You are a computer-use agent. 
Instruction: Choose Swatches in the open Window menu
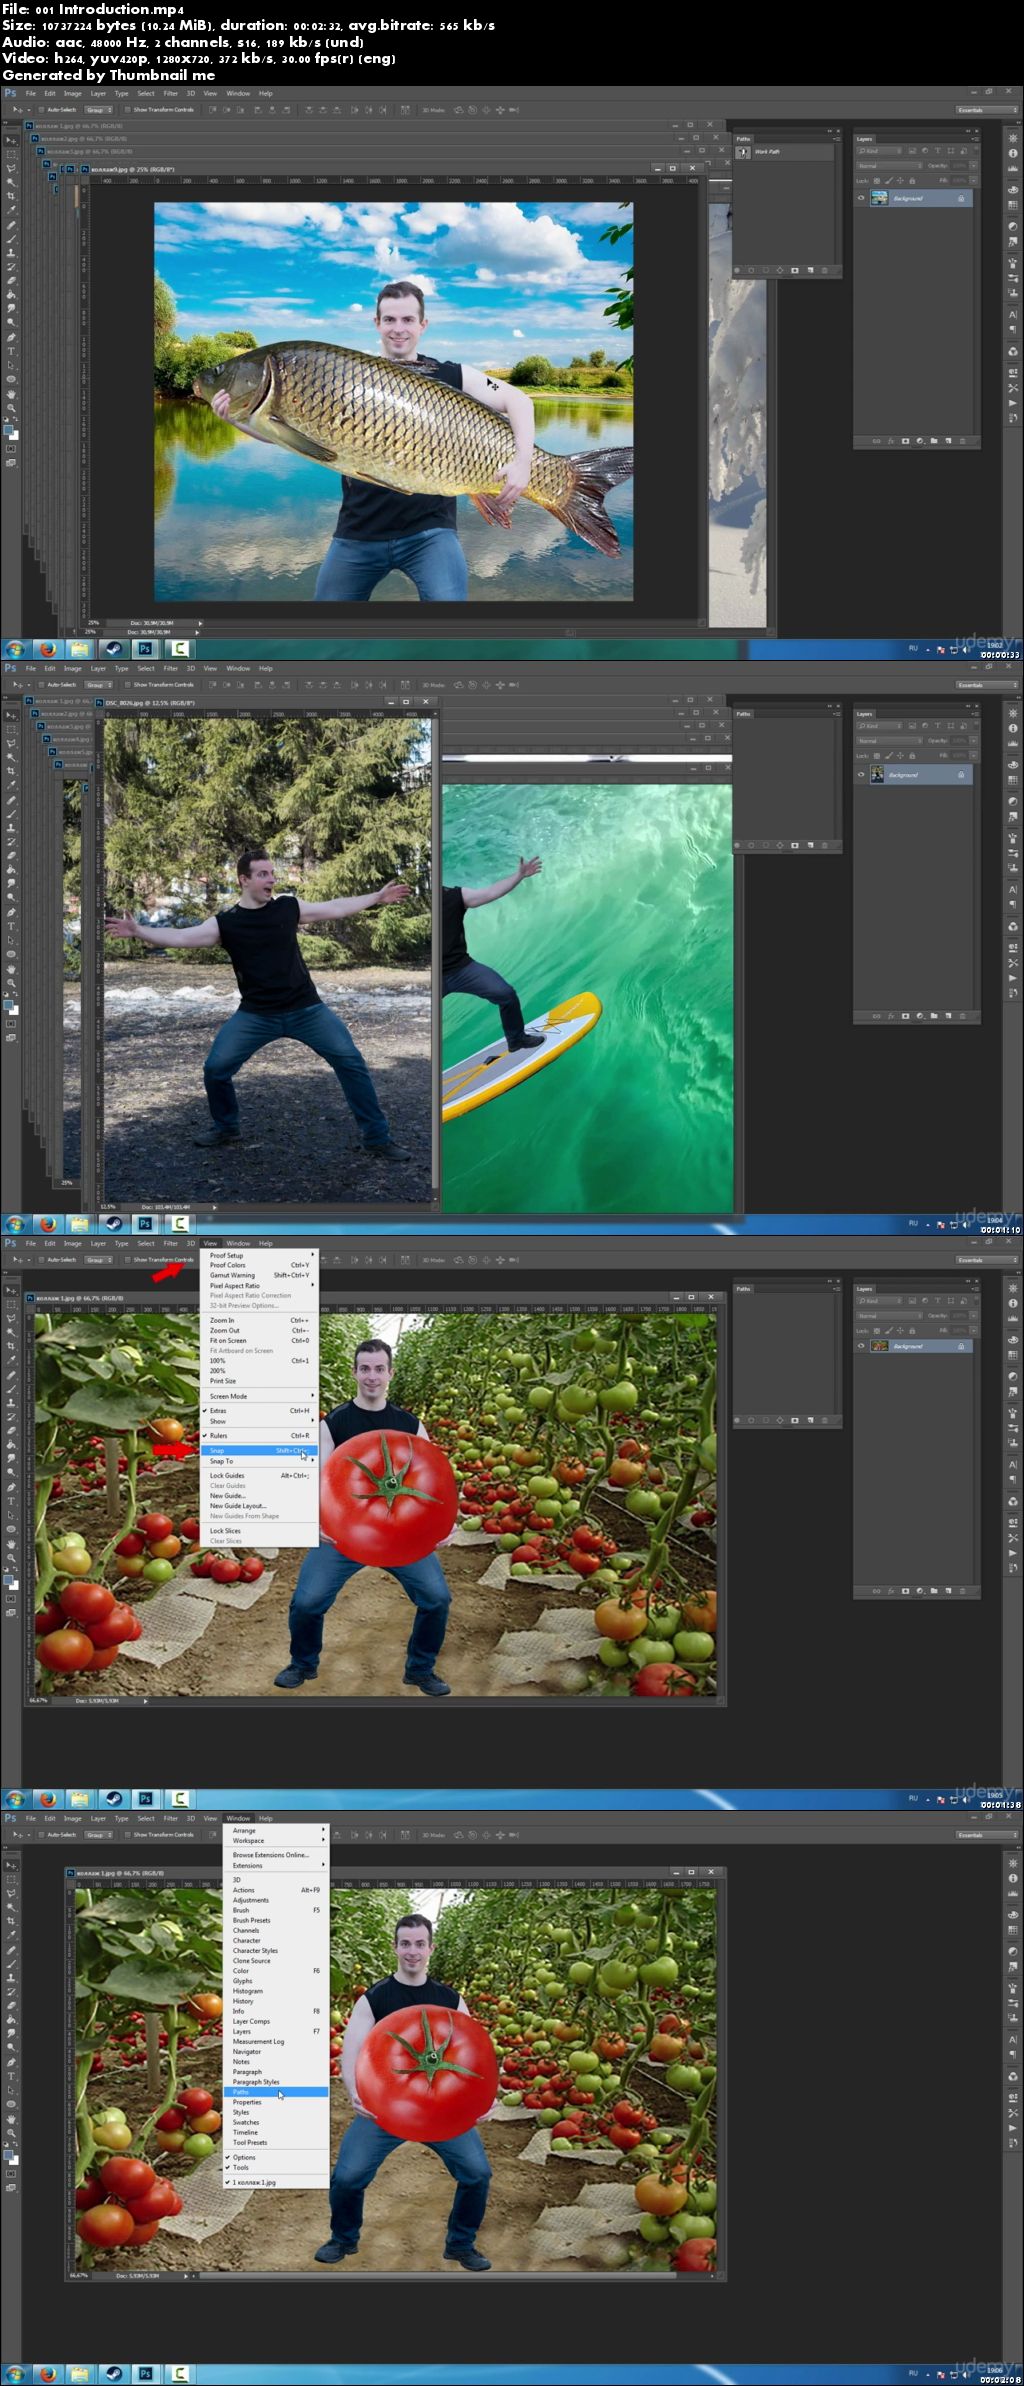click(x=276, y=2122)
